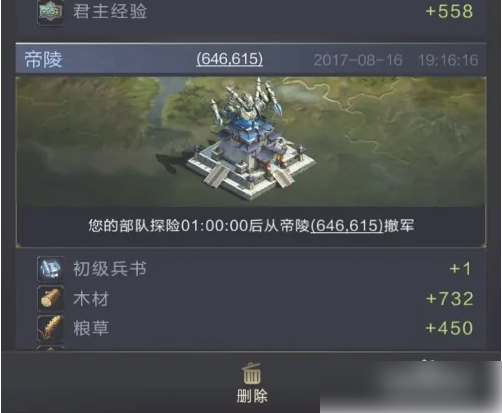Click the trash can delete icon
This screenshot has width=502, height=413.
point(252,374)
